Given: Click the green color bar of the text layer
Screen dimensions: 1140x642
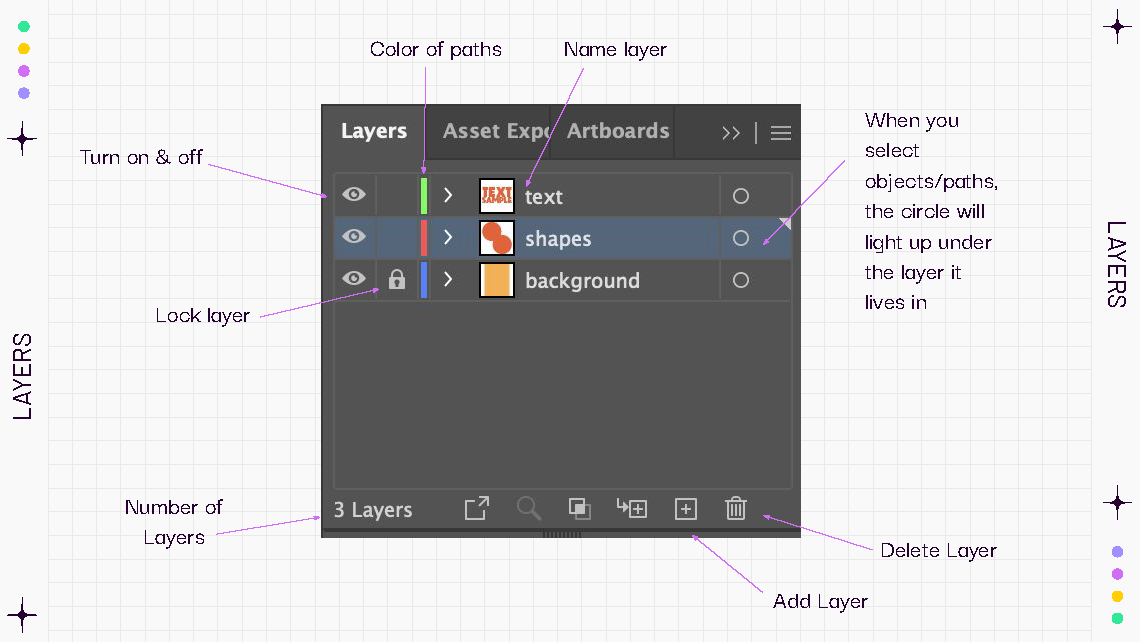Looking at the screenshot, I should (423, 194).
